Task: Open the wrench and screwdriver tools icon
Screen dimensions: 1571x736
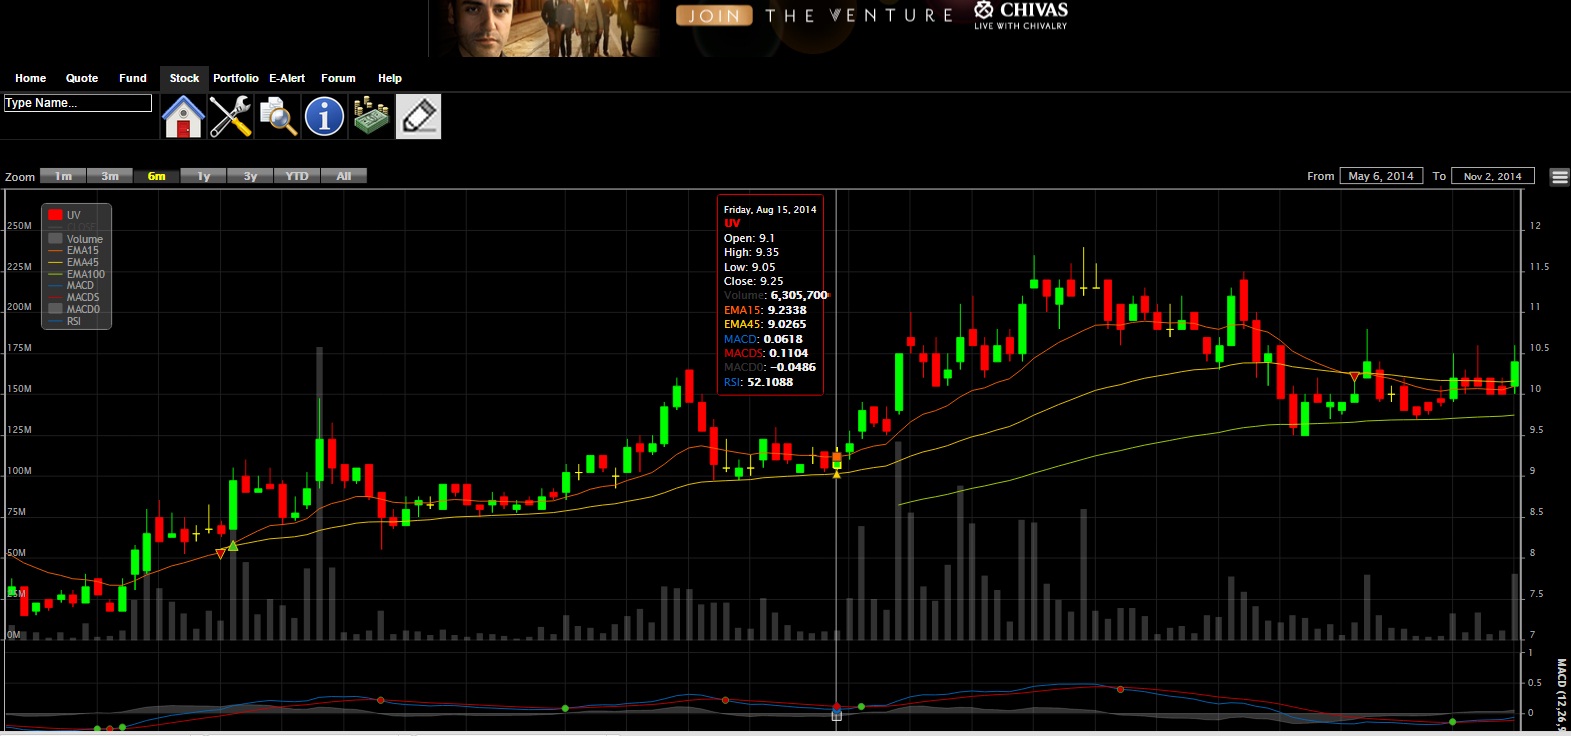Action: click(x=230, y=117)
